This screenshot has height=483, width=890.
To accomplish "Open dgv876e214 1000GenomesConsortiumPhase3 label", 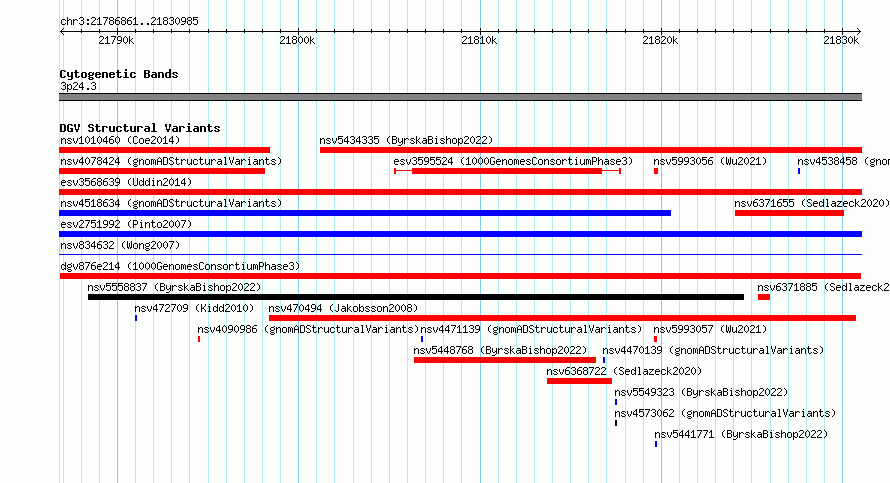I will (180, 266).
